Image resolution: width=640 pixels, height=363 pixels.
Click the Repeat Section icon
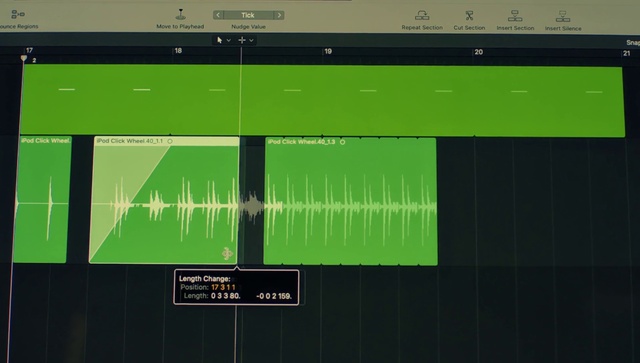point(422,16)
